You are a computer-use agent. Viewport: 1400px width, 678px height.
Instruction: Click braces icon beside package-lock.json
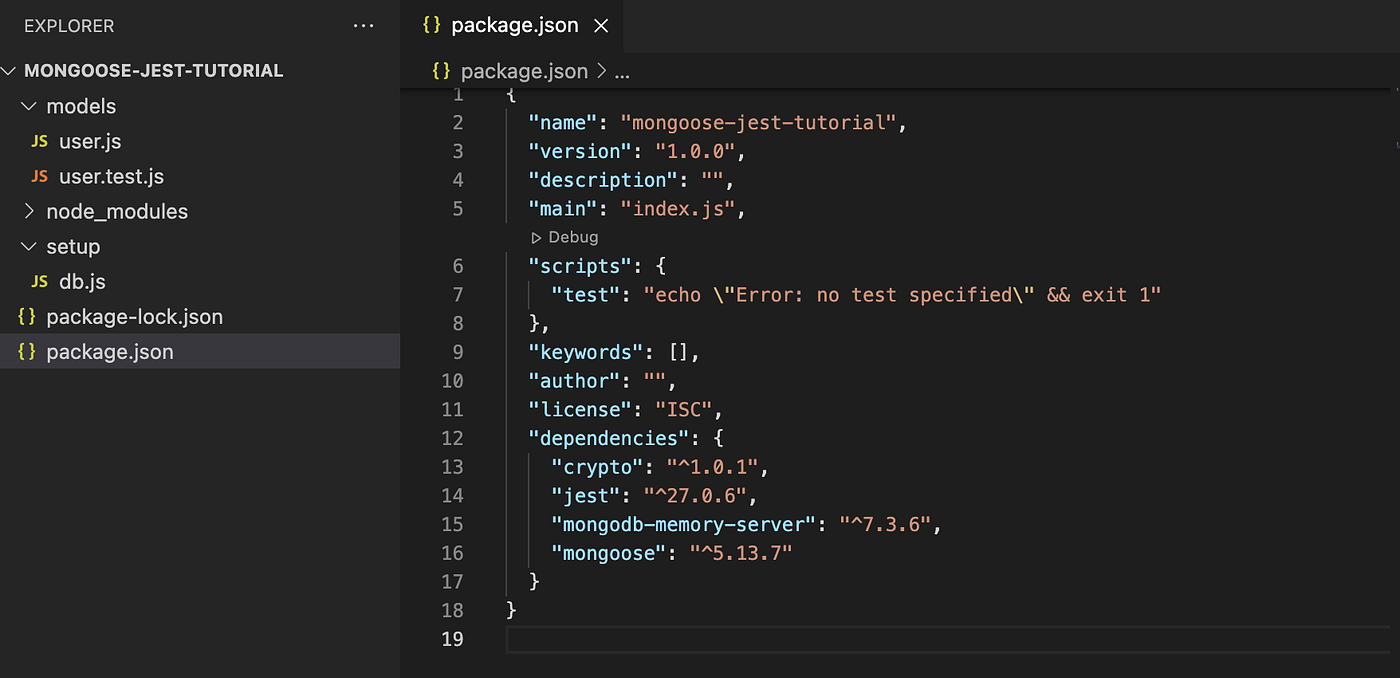pyautogui.click(x=27, y=317)
